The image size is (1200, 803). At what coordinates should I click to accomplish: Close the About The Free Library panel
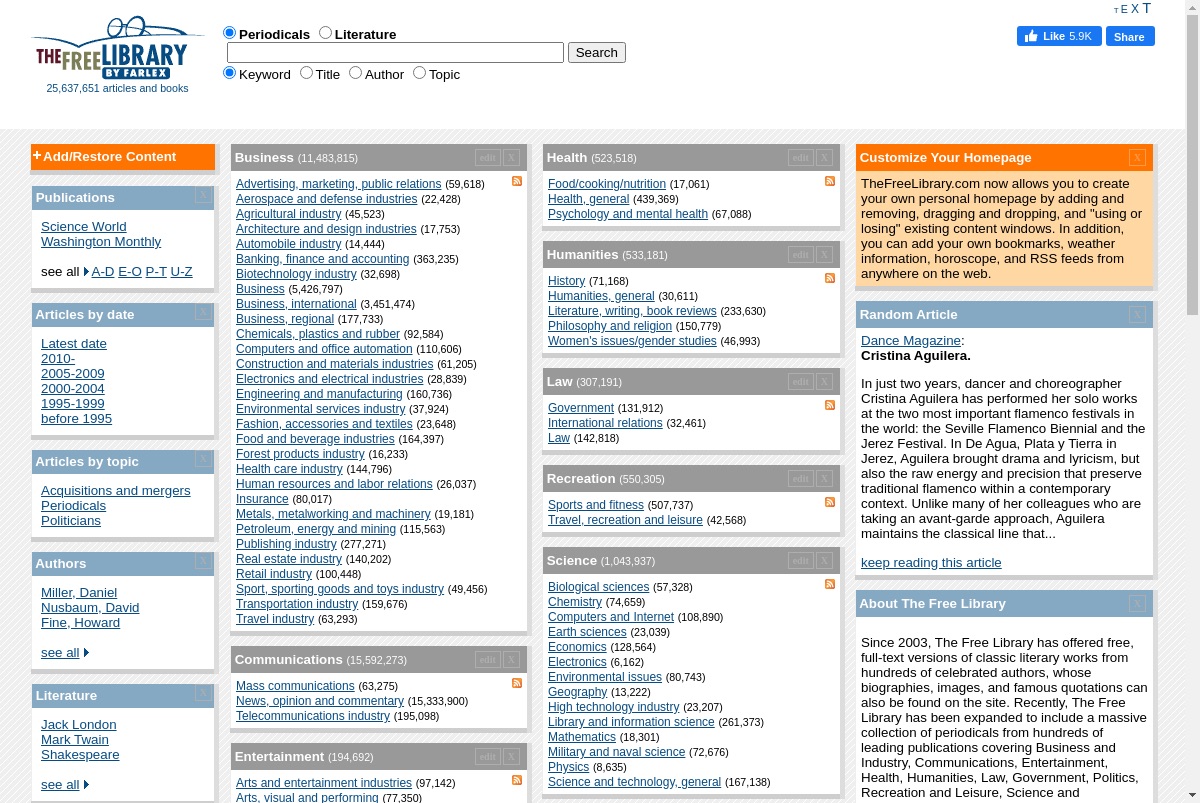click(x=1137, y=603)
